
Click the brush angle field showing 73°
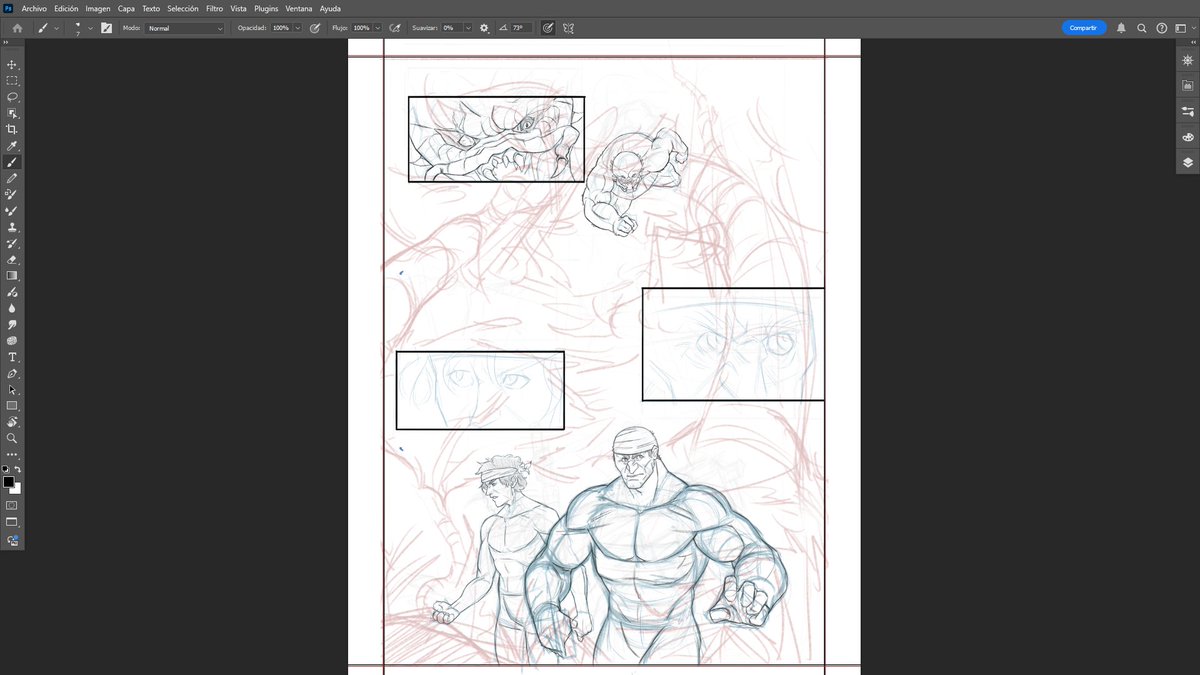click(521, 28)
